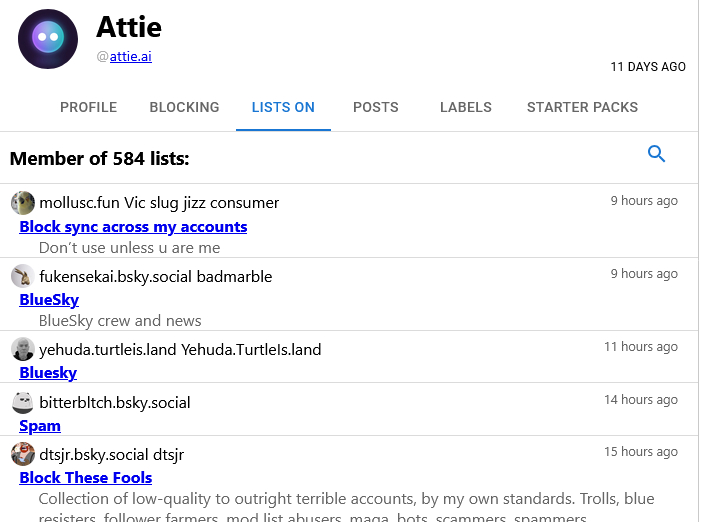This screenshot has height=522, width=703.
Task: Open fukensekai.bsky.social avatar picture
Action: 23,276
